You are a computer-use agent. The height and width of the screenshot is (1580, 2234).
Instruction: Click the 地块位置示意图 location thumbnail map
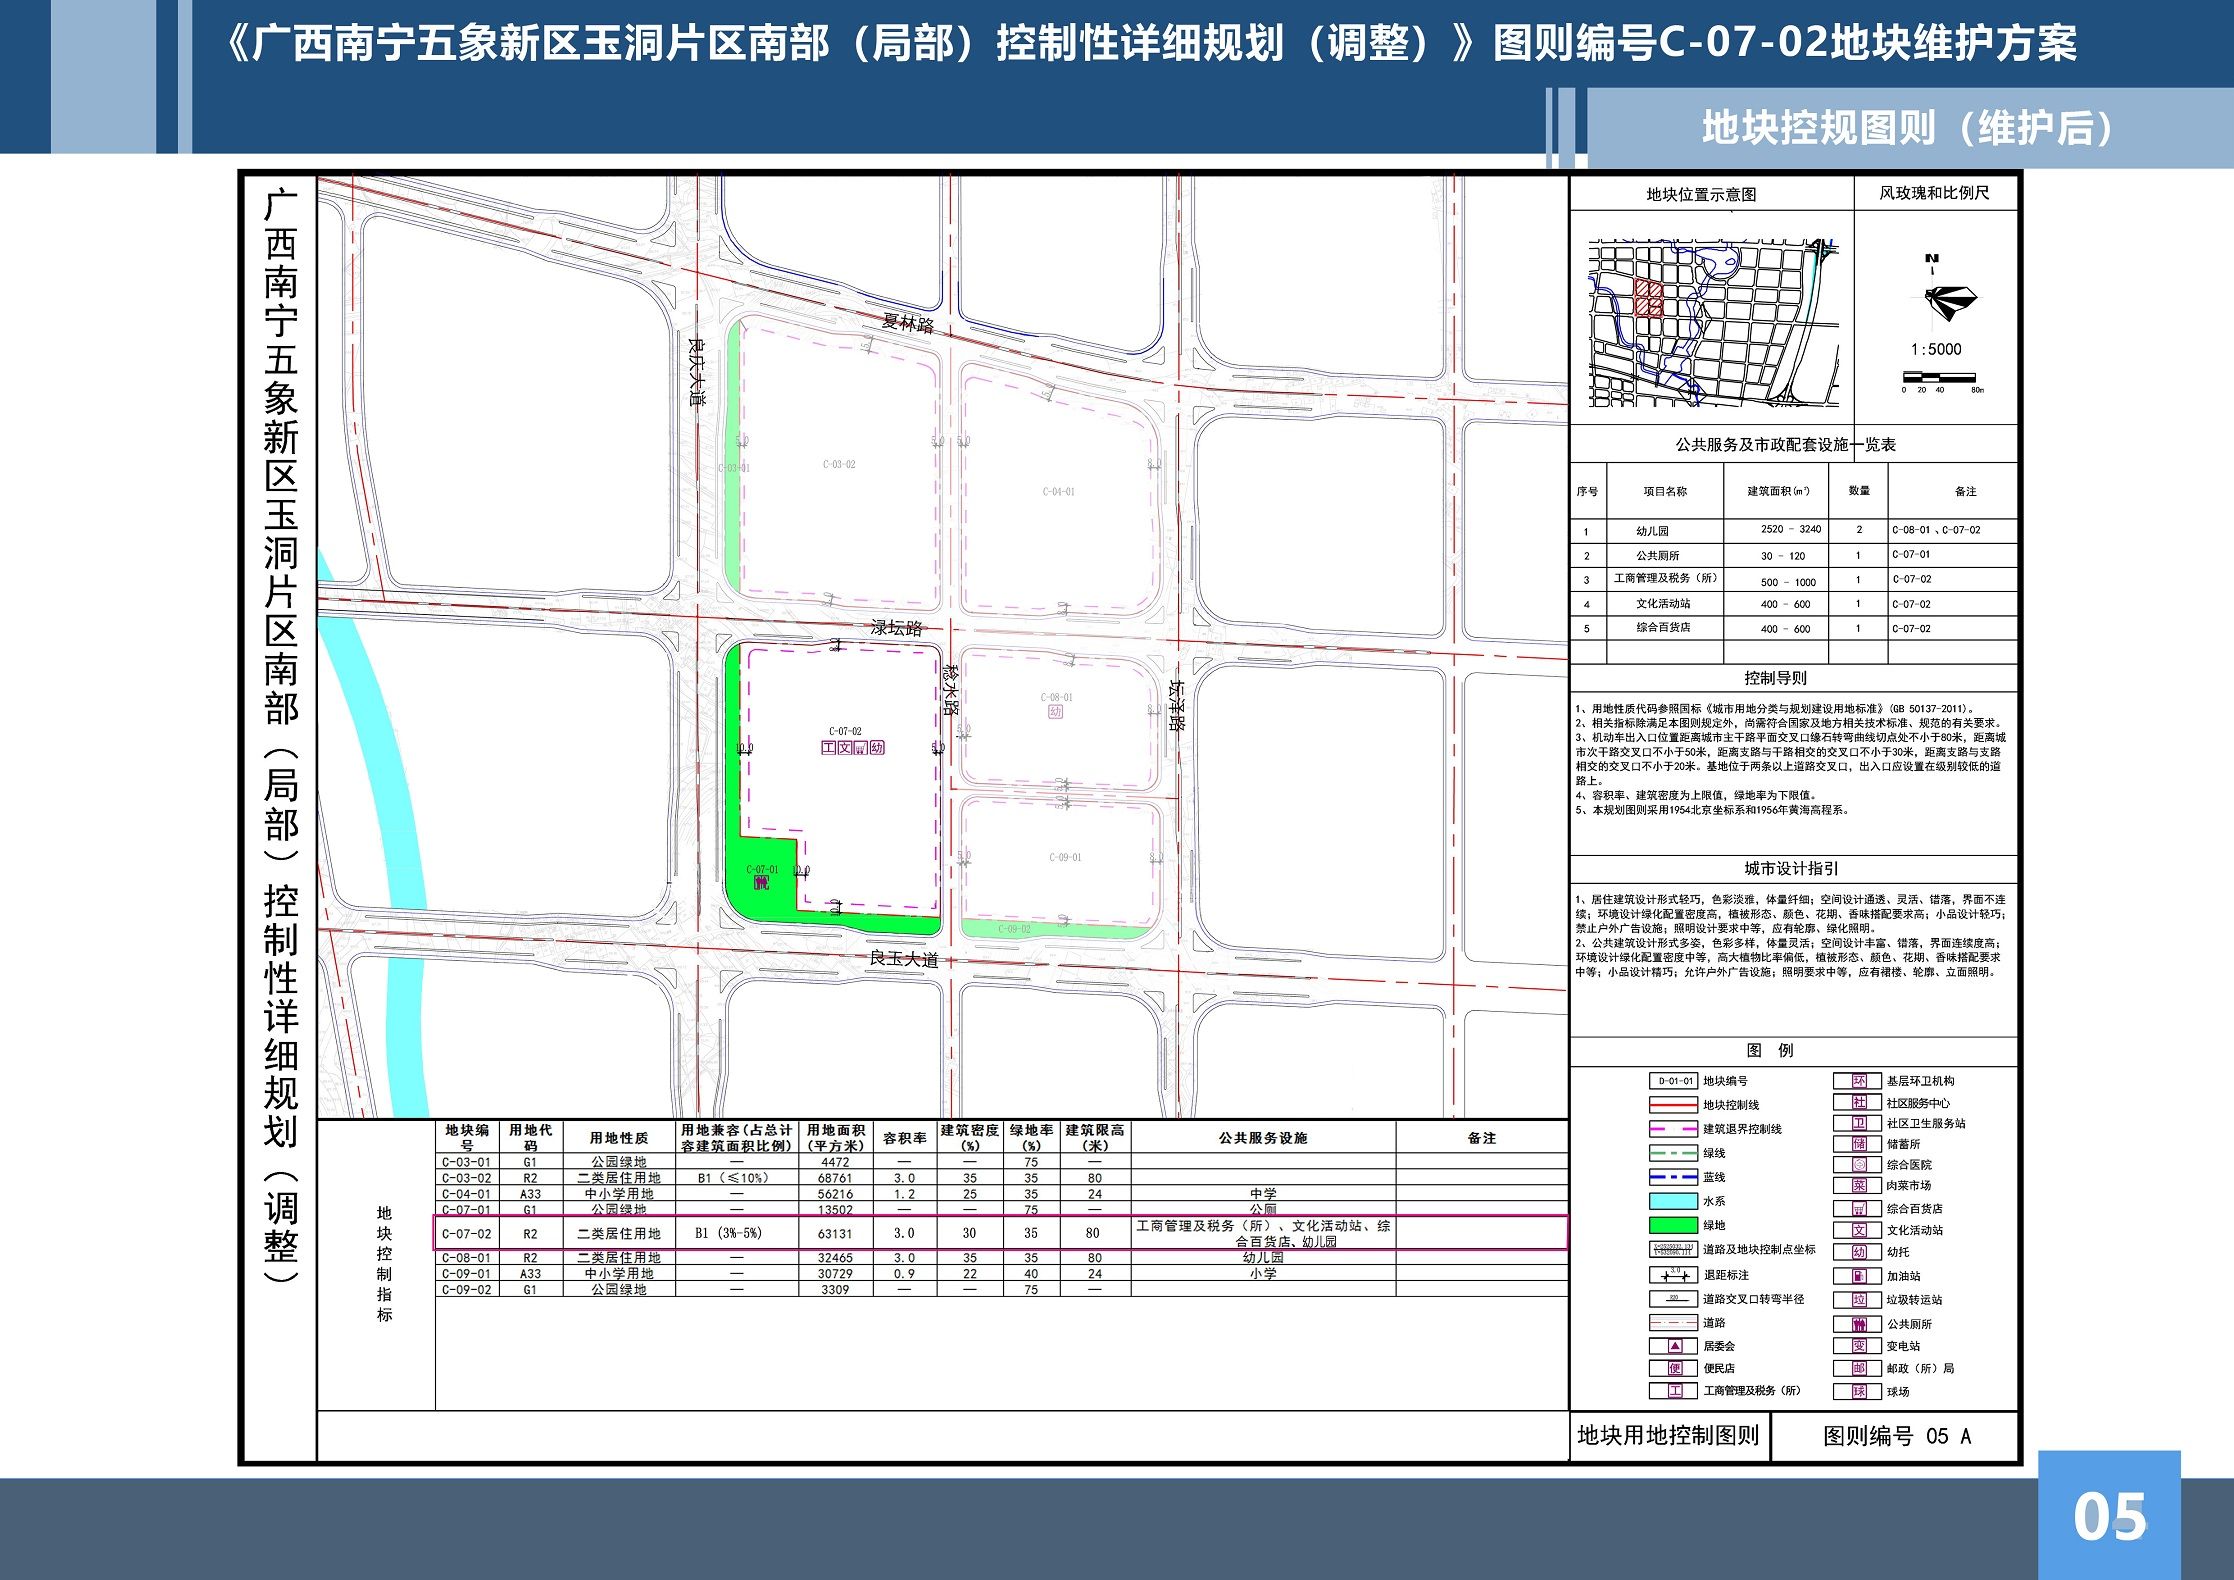tap(1713, 322)
